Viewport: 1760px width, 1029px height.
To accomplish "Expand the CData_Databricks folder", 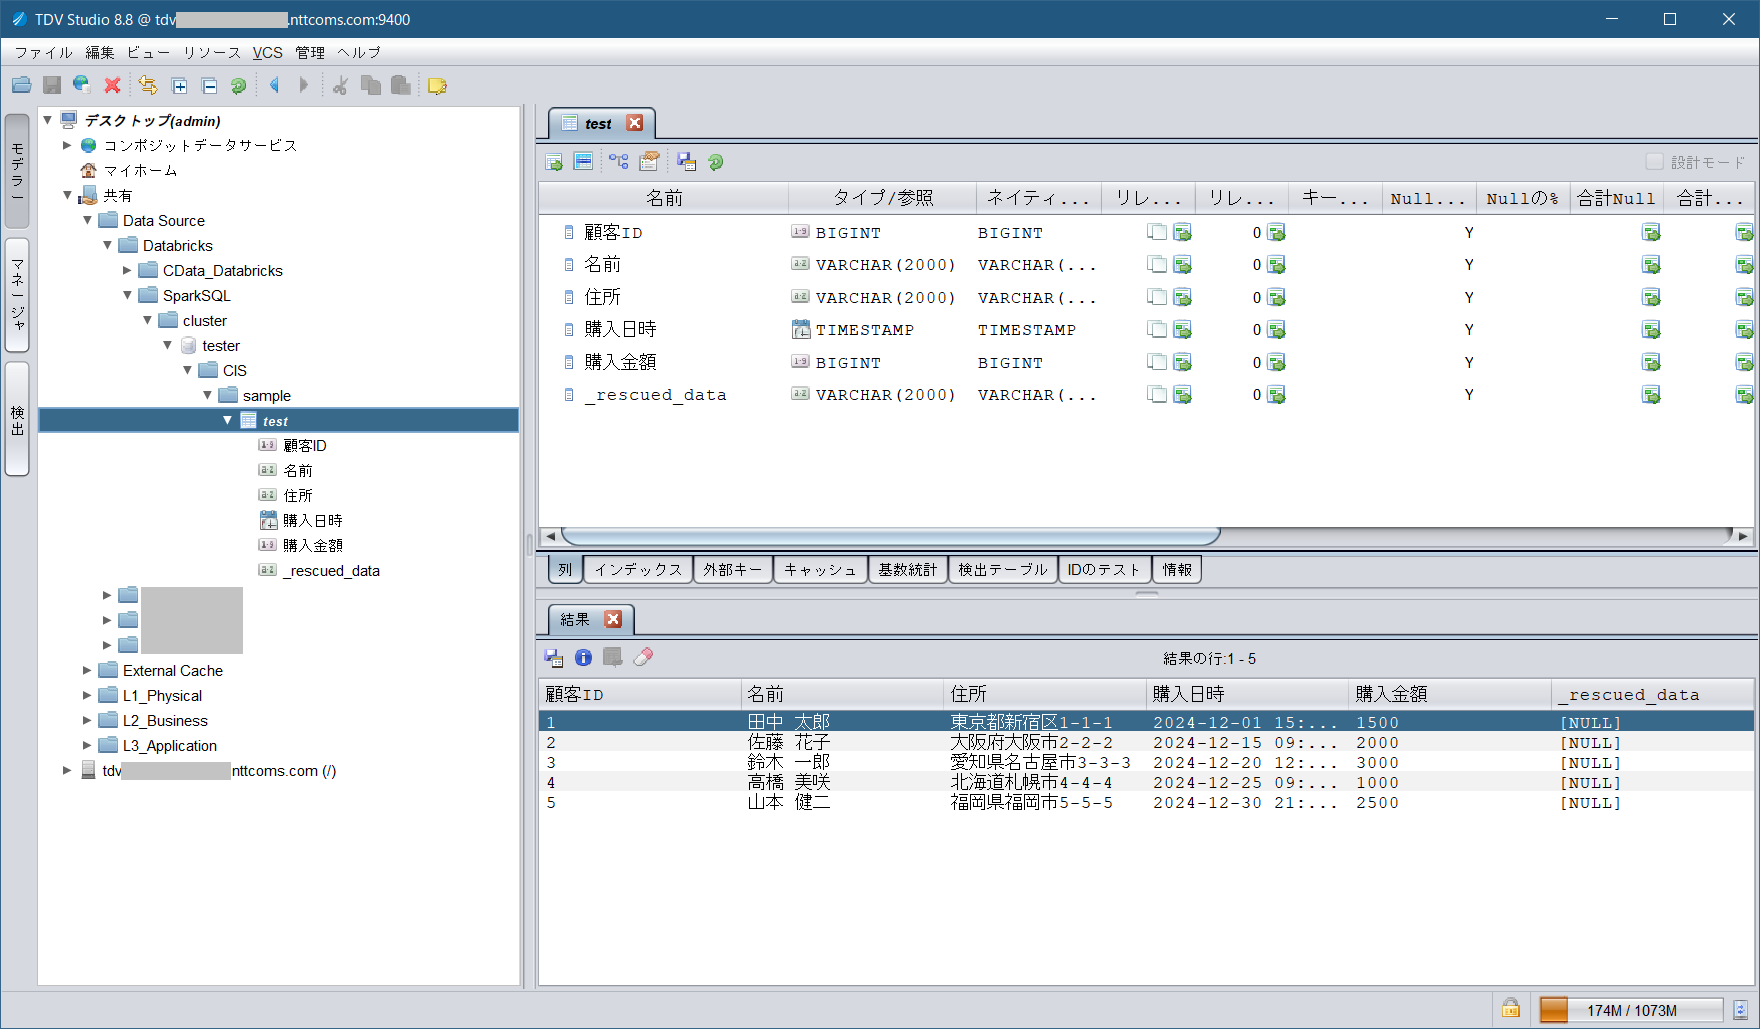I will click(x=127, y=270).
